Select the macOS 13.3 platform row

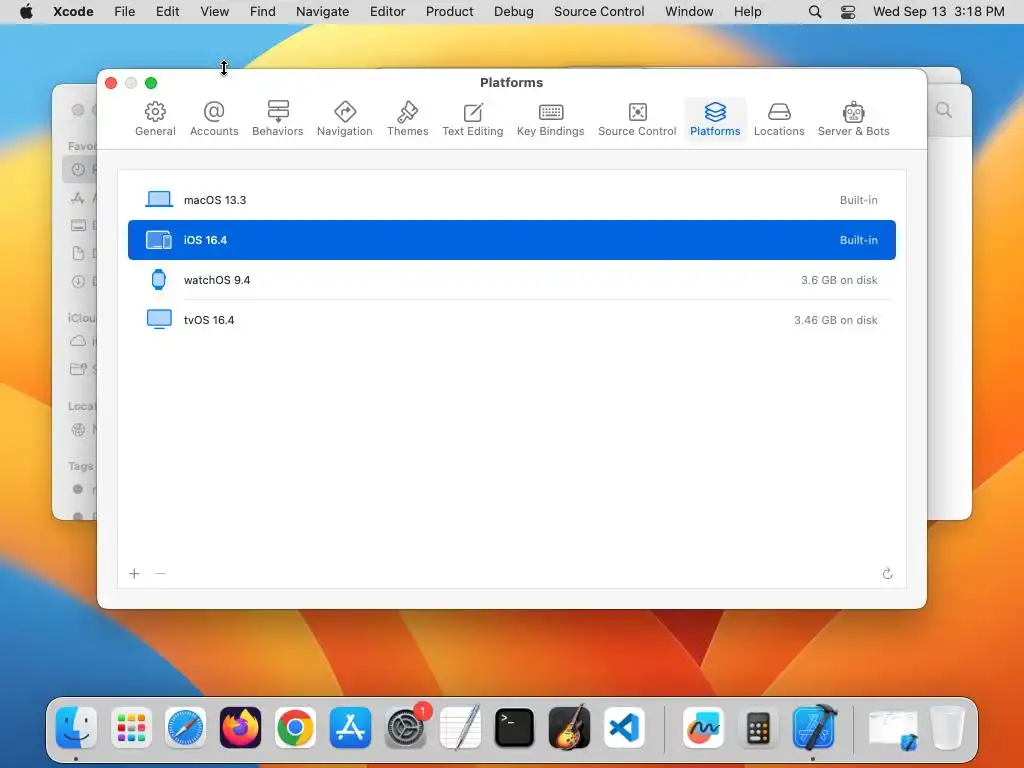click(512, 200)
